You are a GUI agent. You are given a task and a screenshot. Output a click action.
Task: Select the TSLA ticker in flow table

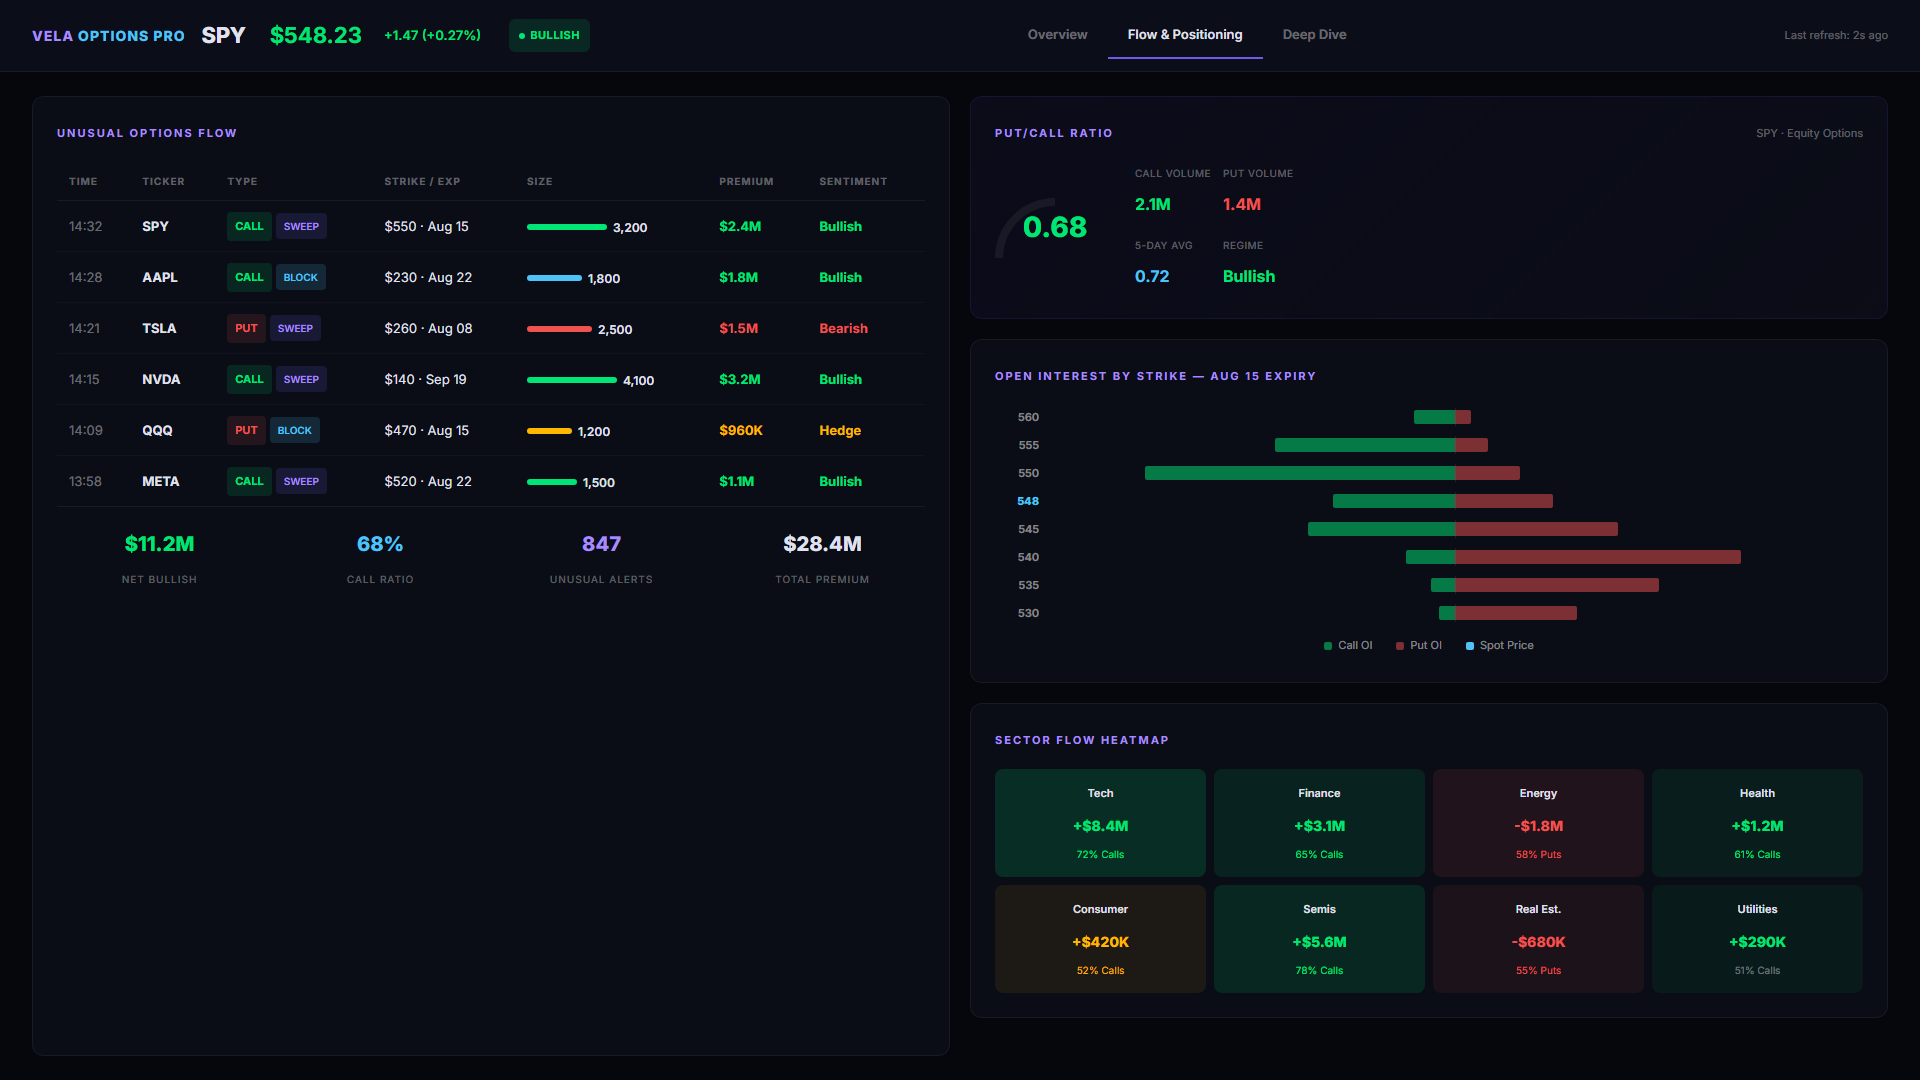click(x=159, y=328)
